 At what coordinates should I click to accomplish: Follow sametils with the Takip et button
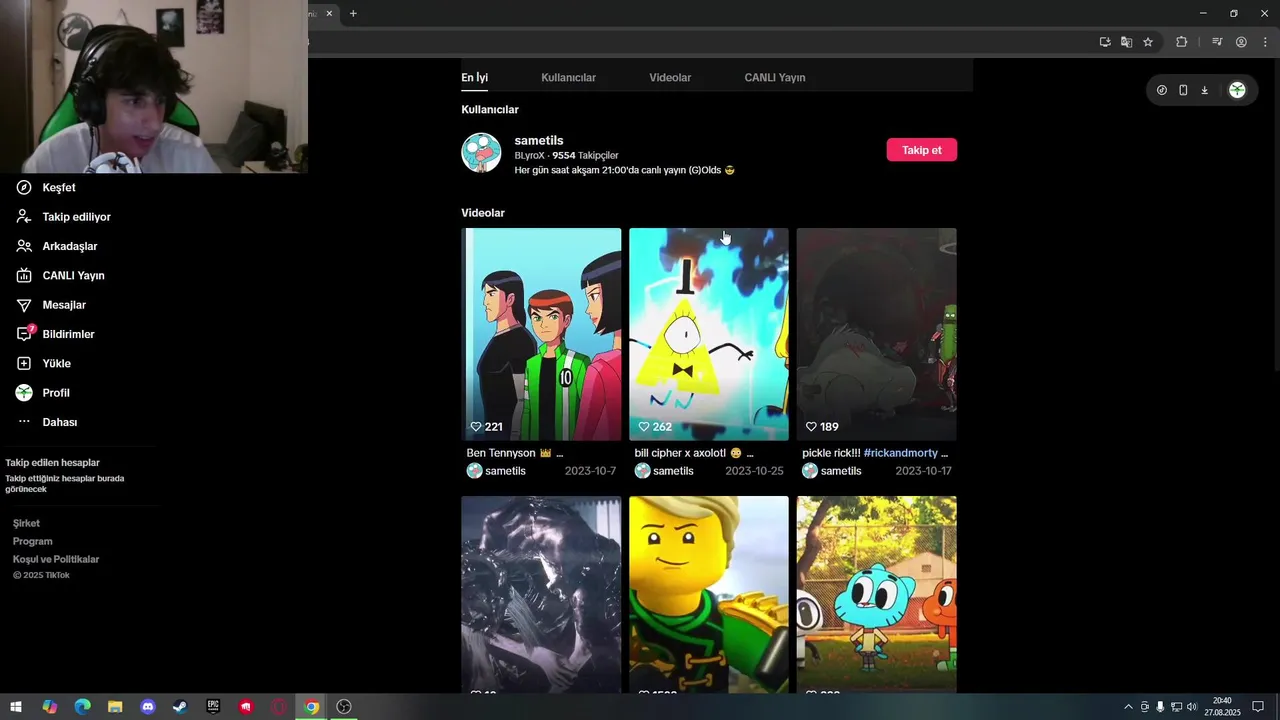(921, 150)
